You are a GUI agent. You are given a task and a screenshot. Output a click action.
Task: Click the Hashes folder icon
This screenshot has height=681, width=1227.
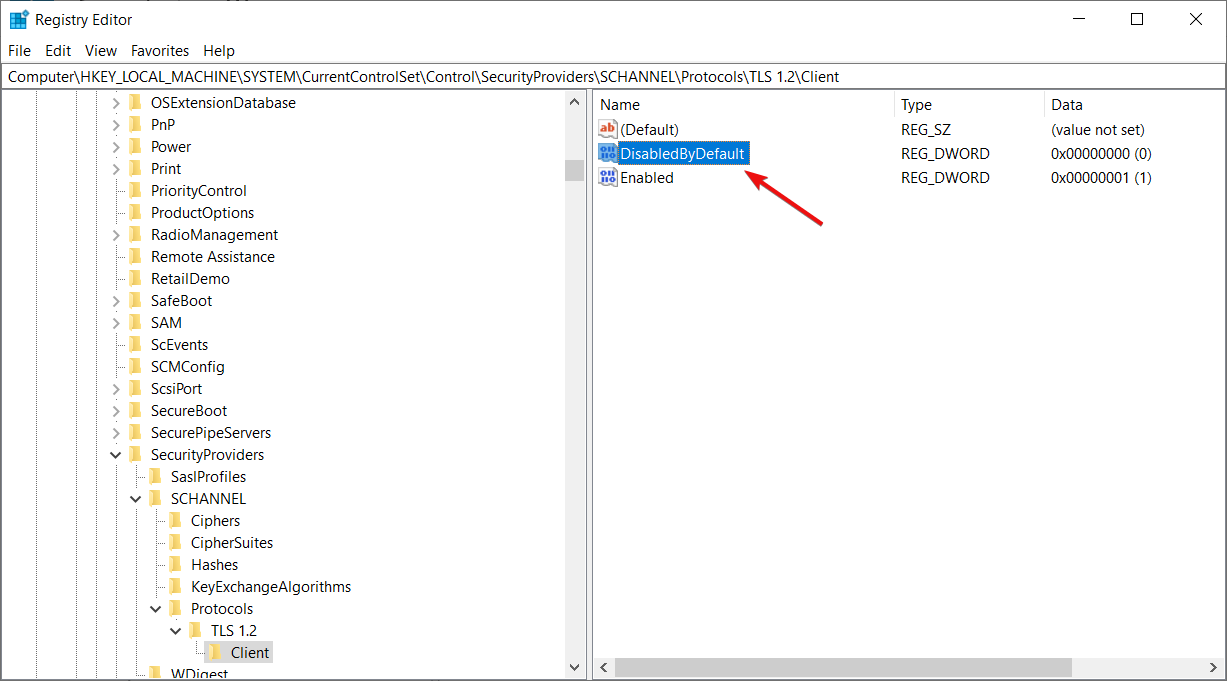175,564
